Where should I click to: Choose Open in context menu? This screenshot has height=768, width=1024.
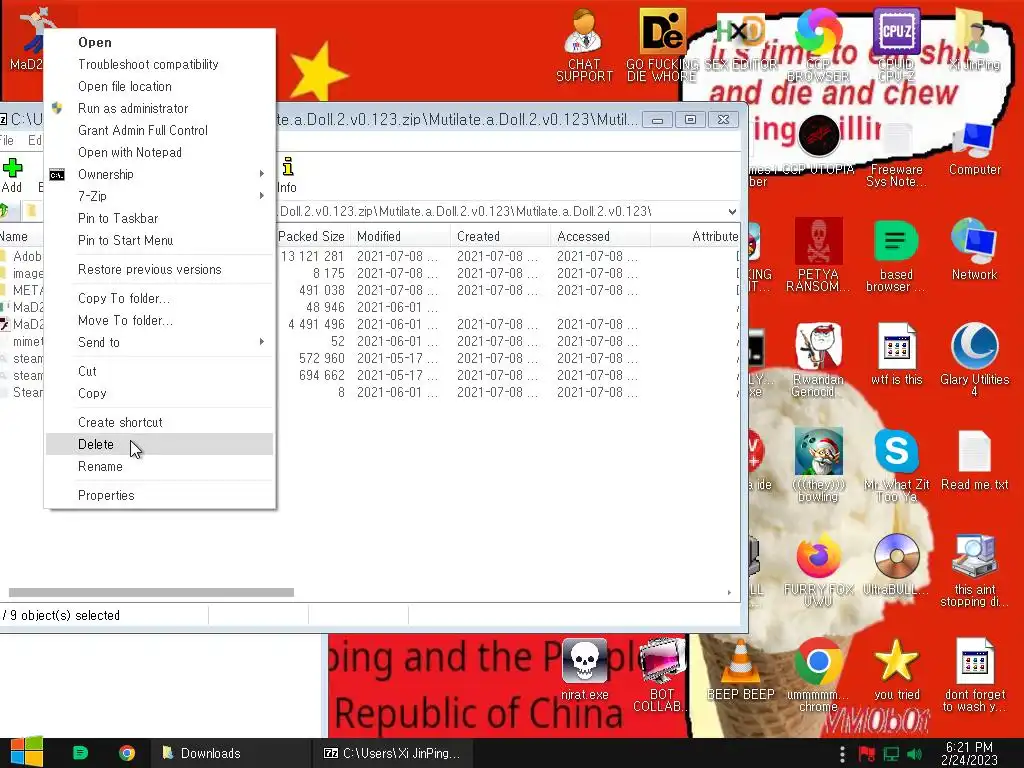[x=159, y=42]
